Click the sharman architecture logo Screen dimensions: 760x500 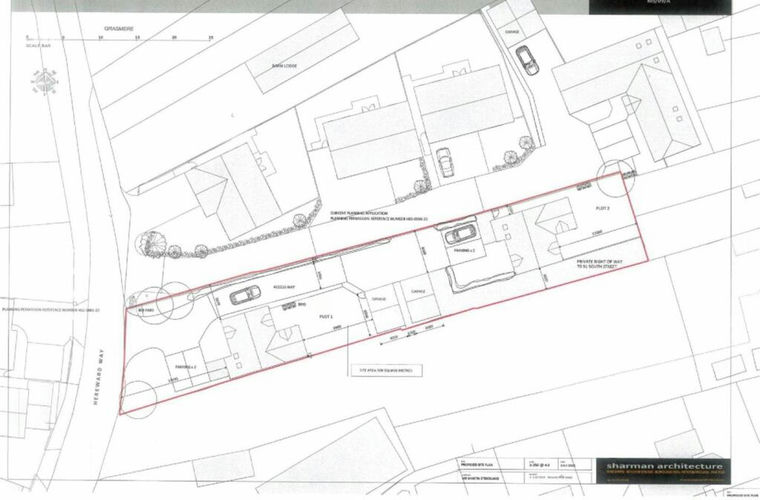(x=665, y=467)
